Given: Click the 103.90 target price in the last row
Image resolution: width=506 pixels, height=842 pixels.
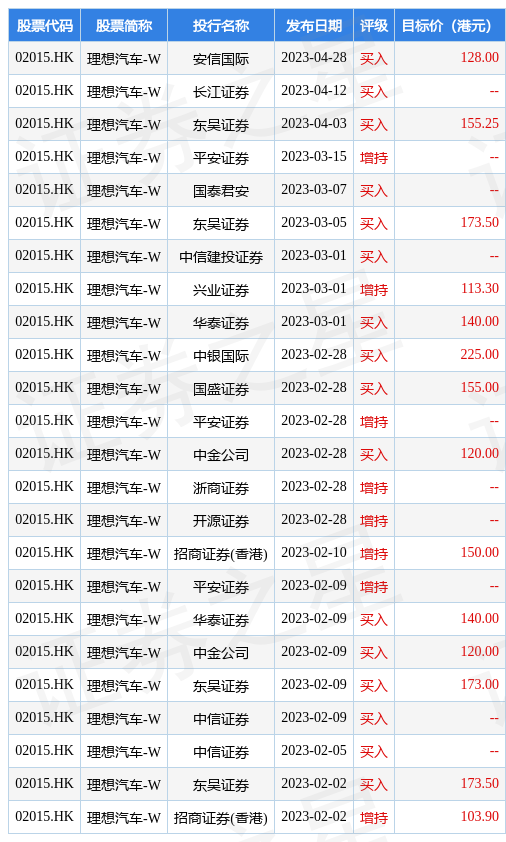Looking at the screenshot, I should tap(480, 816).
